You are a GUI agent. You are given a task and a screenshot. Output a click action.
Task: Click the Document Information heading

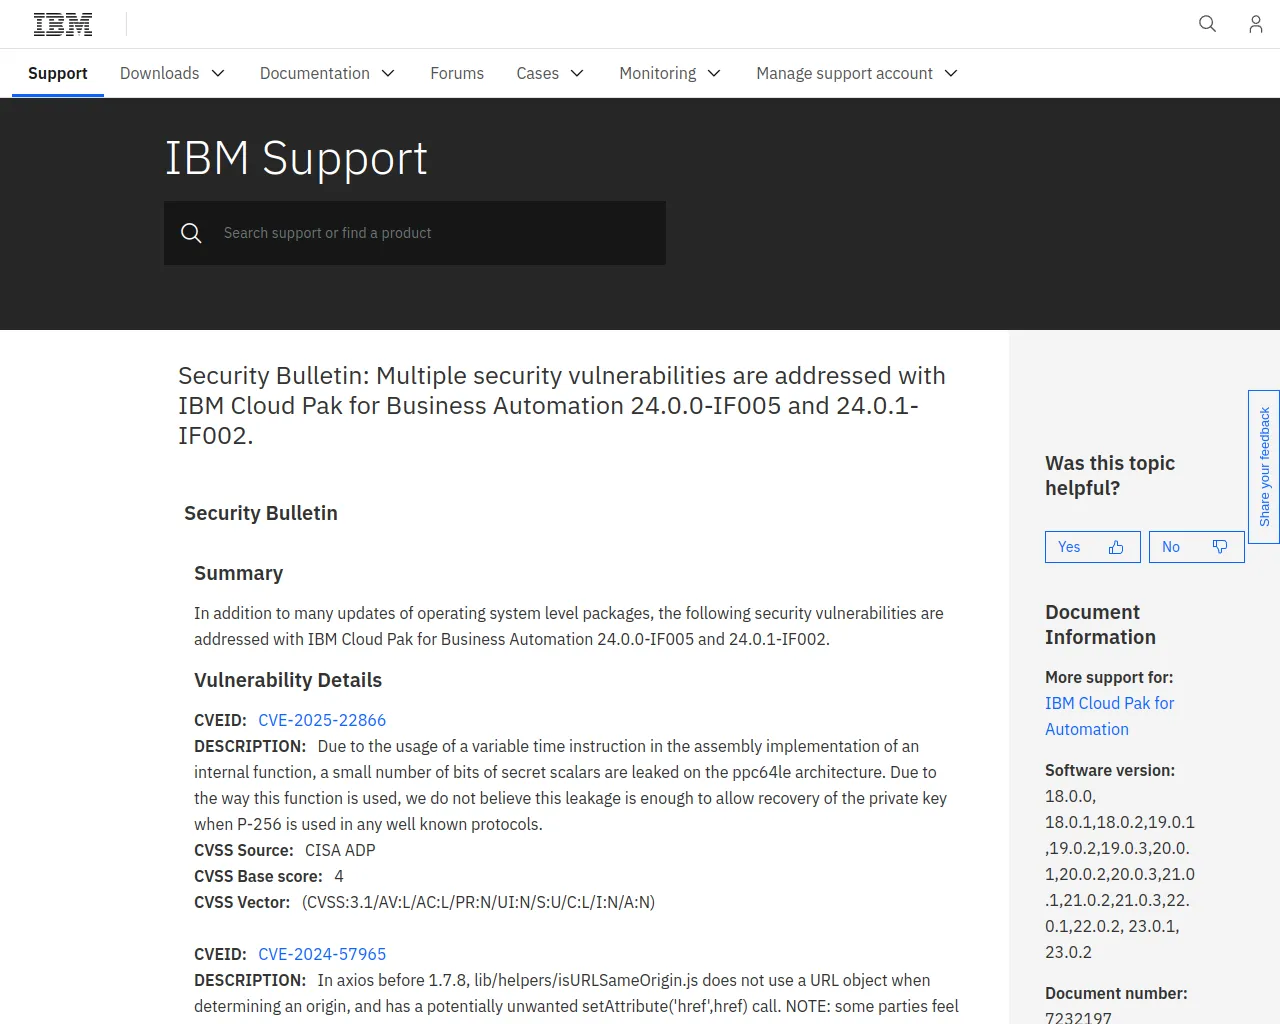point(1100,624)
